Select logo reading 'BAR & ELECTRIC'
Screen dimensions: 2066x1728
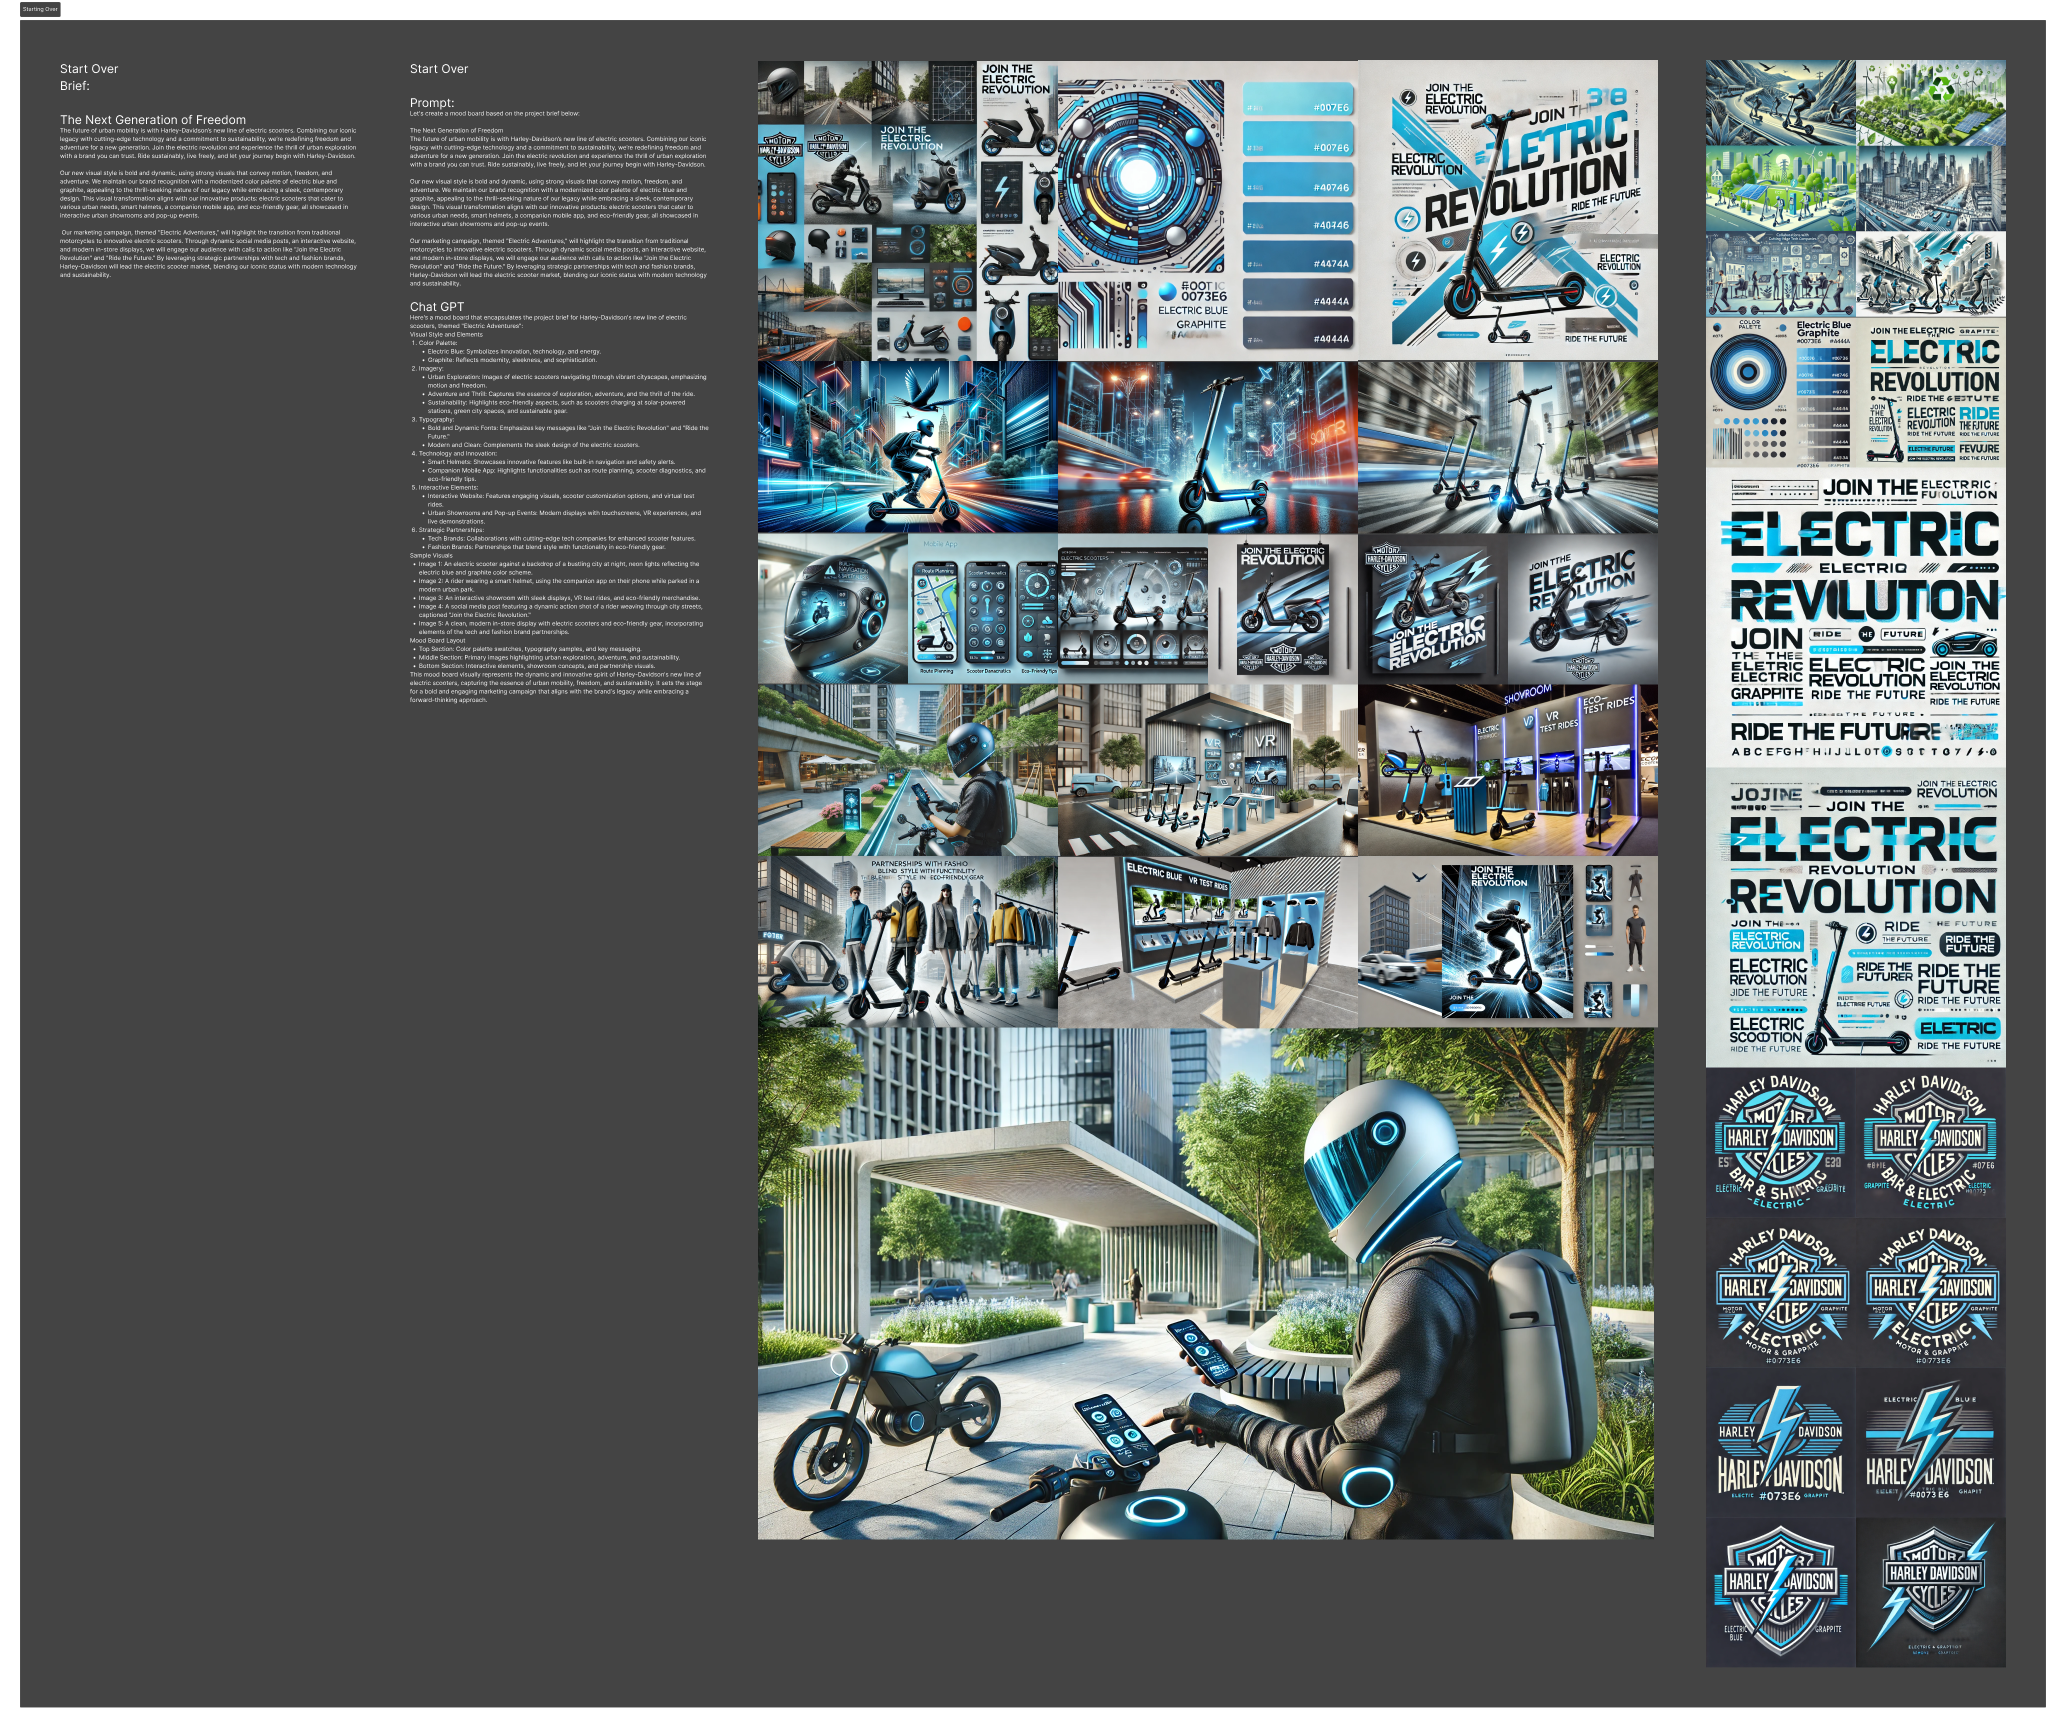pos(1930,1143)
